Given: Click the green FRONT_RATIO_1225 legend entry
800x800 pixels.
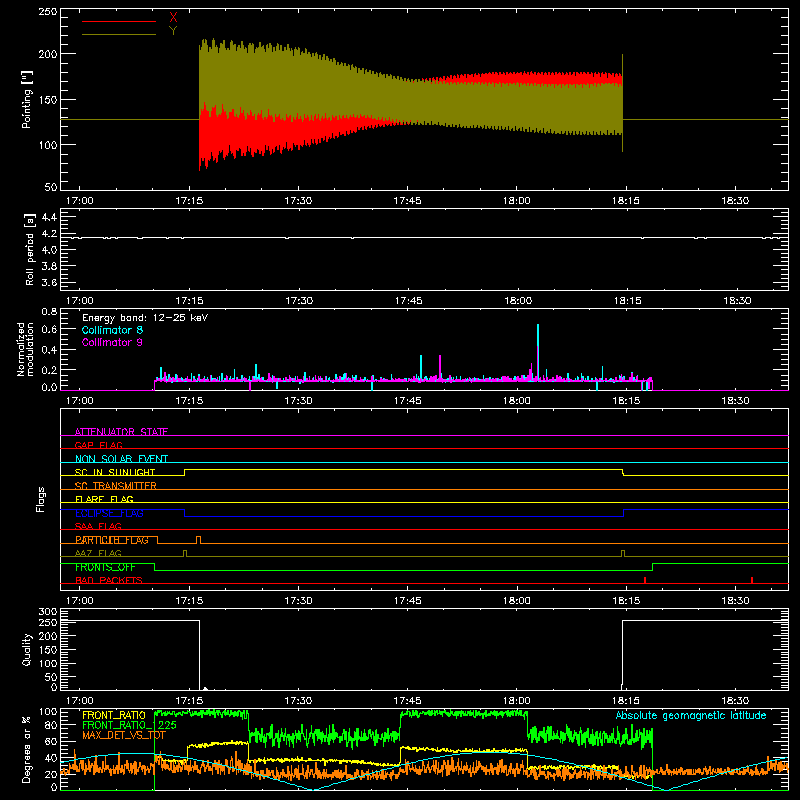Looking at the screenshot, I should tap(129, 725).
